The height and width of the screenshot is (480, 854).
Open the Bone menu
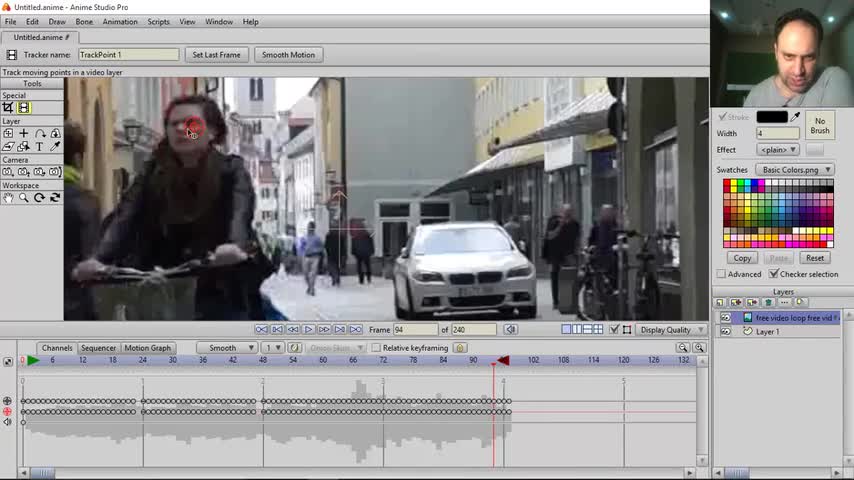(84, 22)
